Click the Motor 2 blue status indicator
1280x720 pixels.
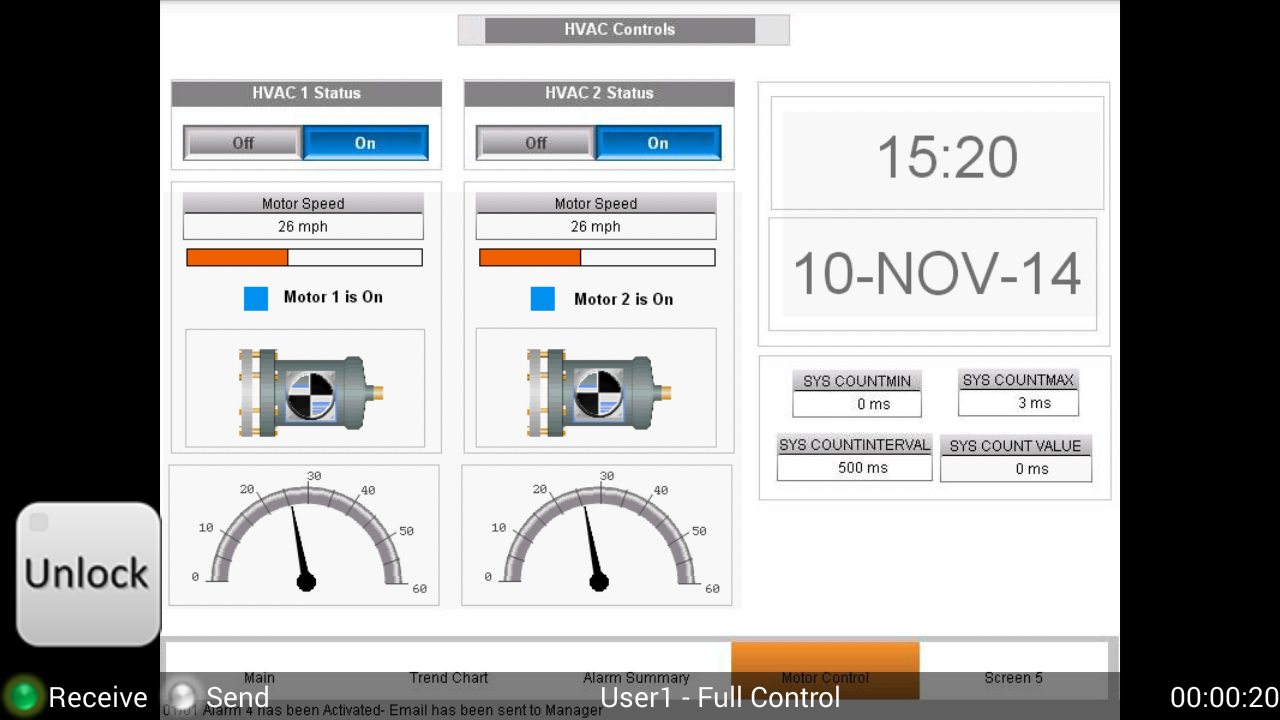point(542,298)
